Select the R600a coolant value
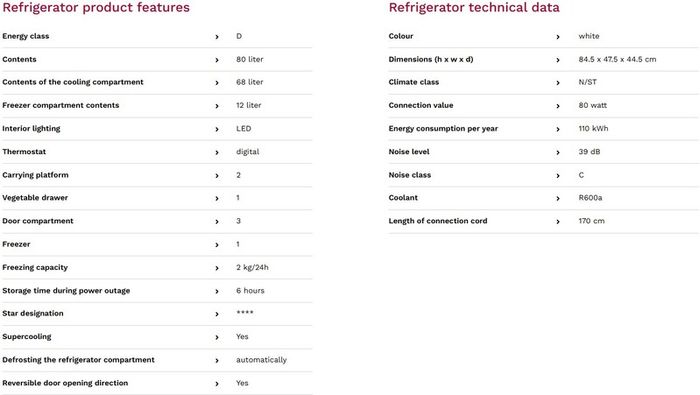Image resolution: width=700 pixels, height=395 pixels. point(590,198)
